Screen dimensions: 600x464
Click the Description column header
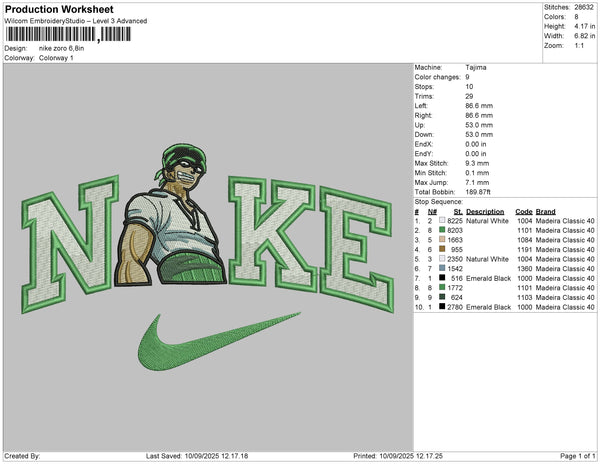point(485,212)
